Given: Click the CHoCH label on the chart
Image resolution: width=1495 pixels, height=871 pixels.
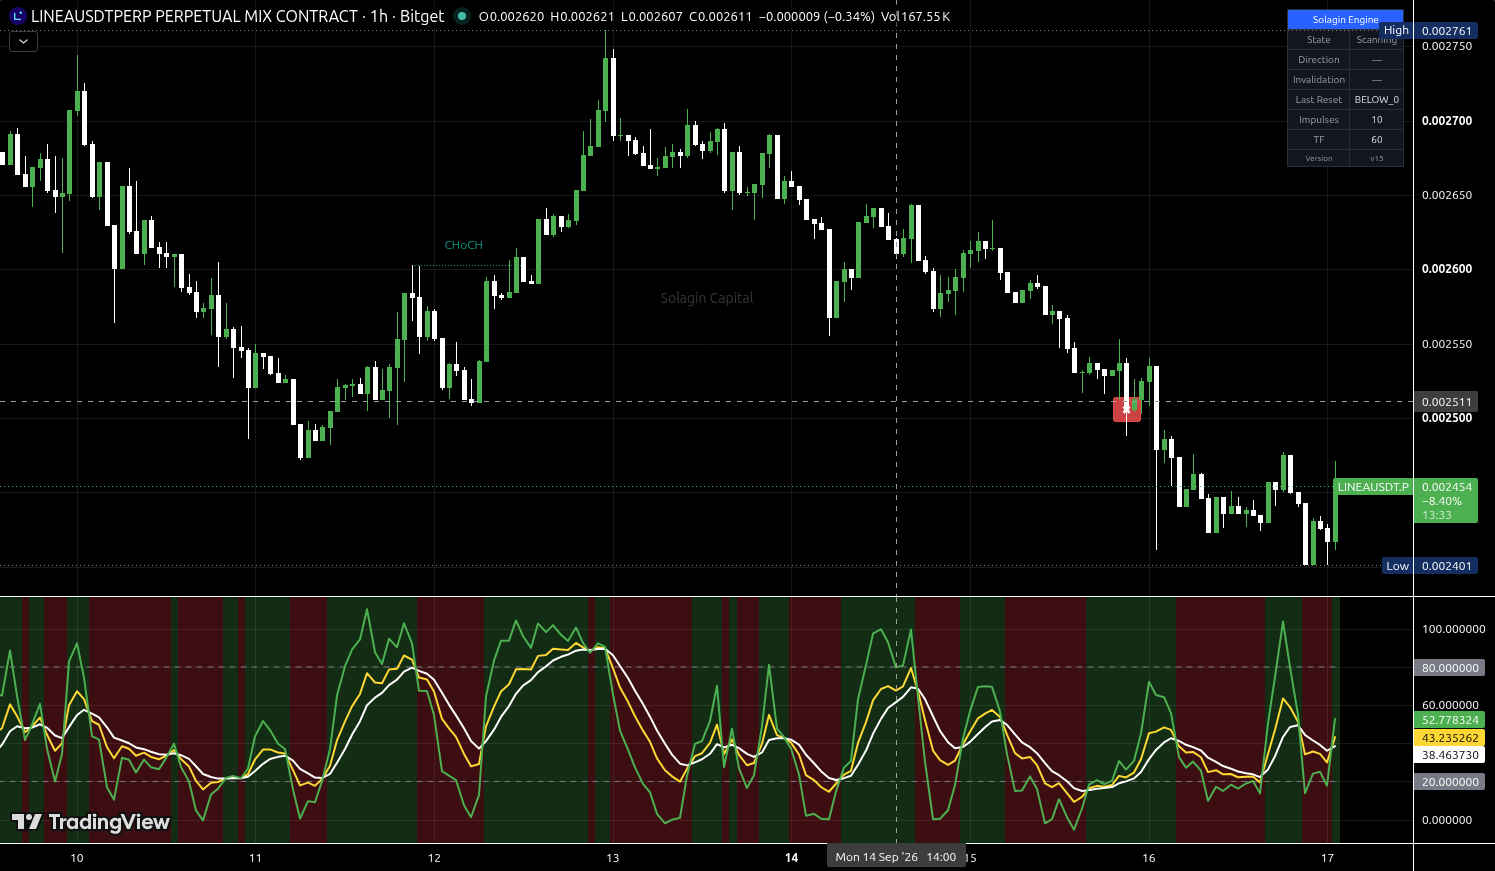Looking at the screenshot, I should (464, 245).
